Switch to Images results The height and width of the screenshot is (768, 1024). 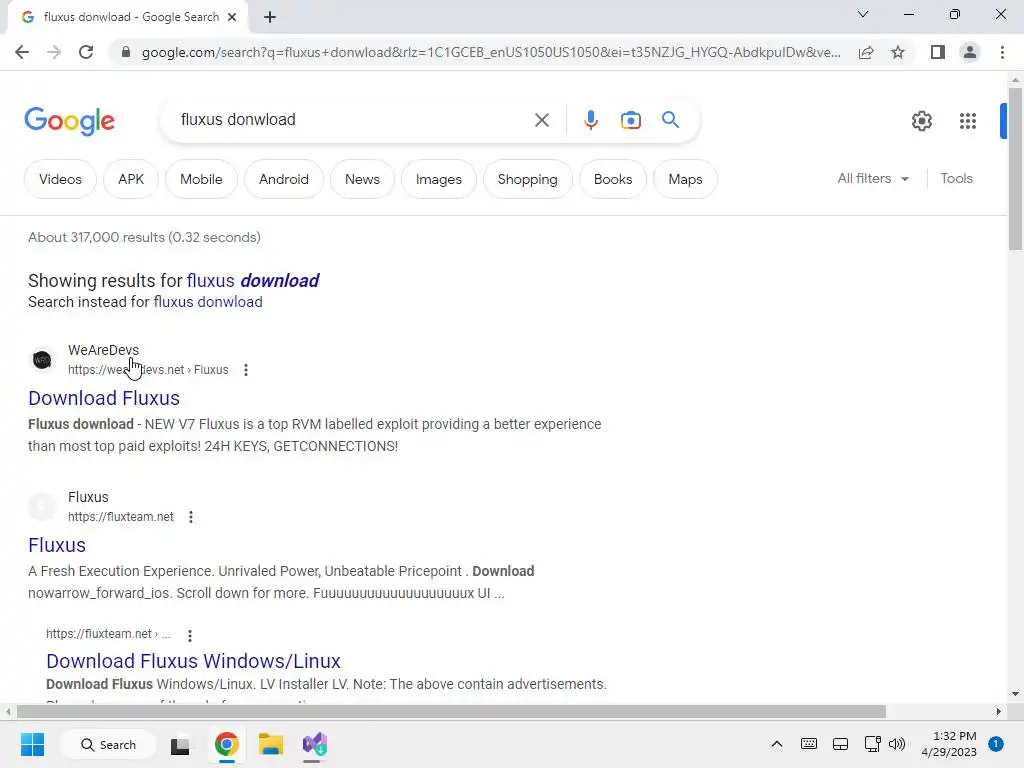(x=438, y=179)
